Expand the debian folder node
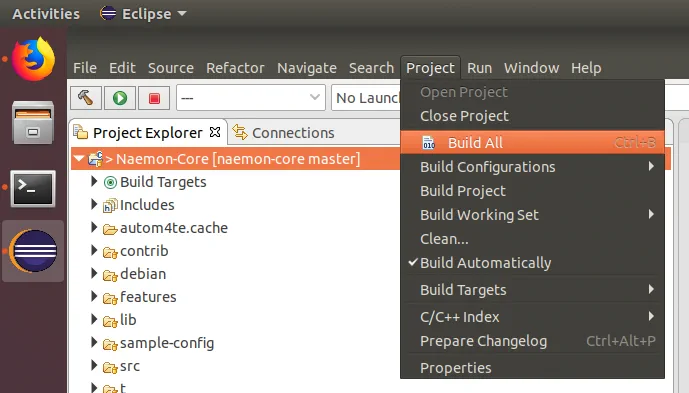Screen dimensions: 689x393 click(x=94, y=273)
